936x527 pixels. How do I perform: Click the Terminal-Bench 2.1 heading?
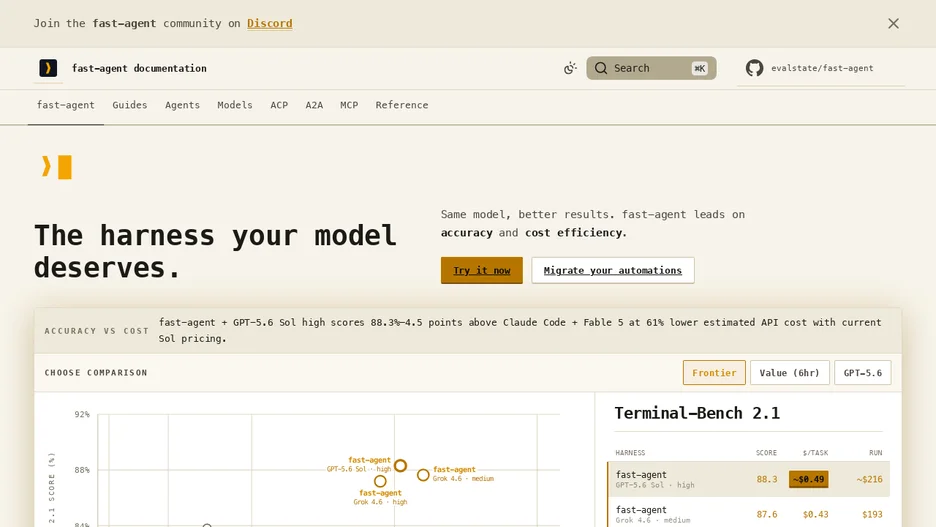697,413
